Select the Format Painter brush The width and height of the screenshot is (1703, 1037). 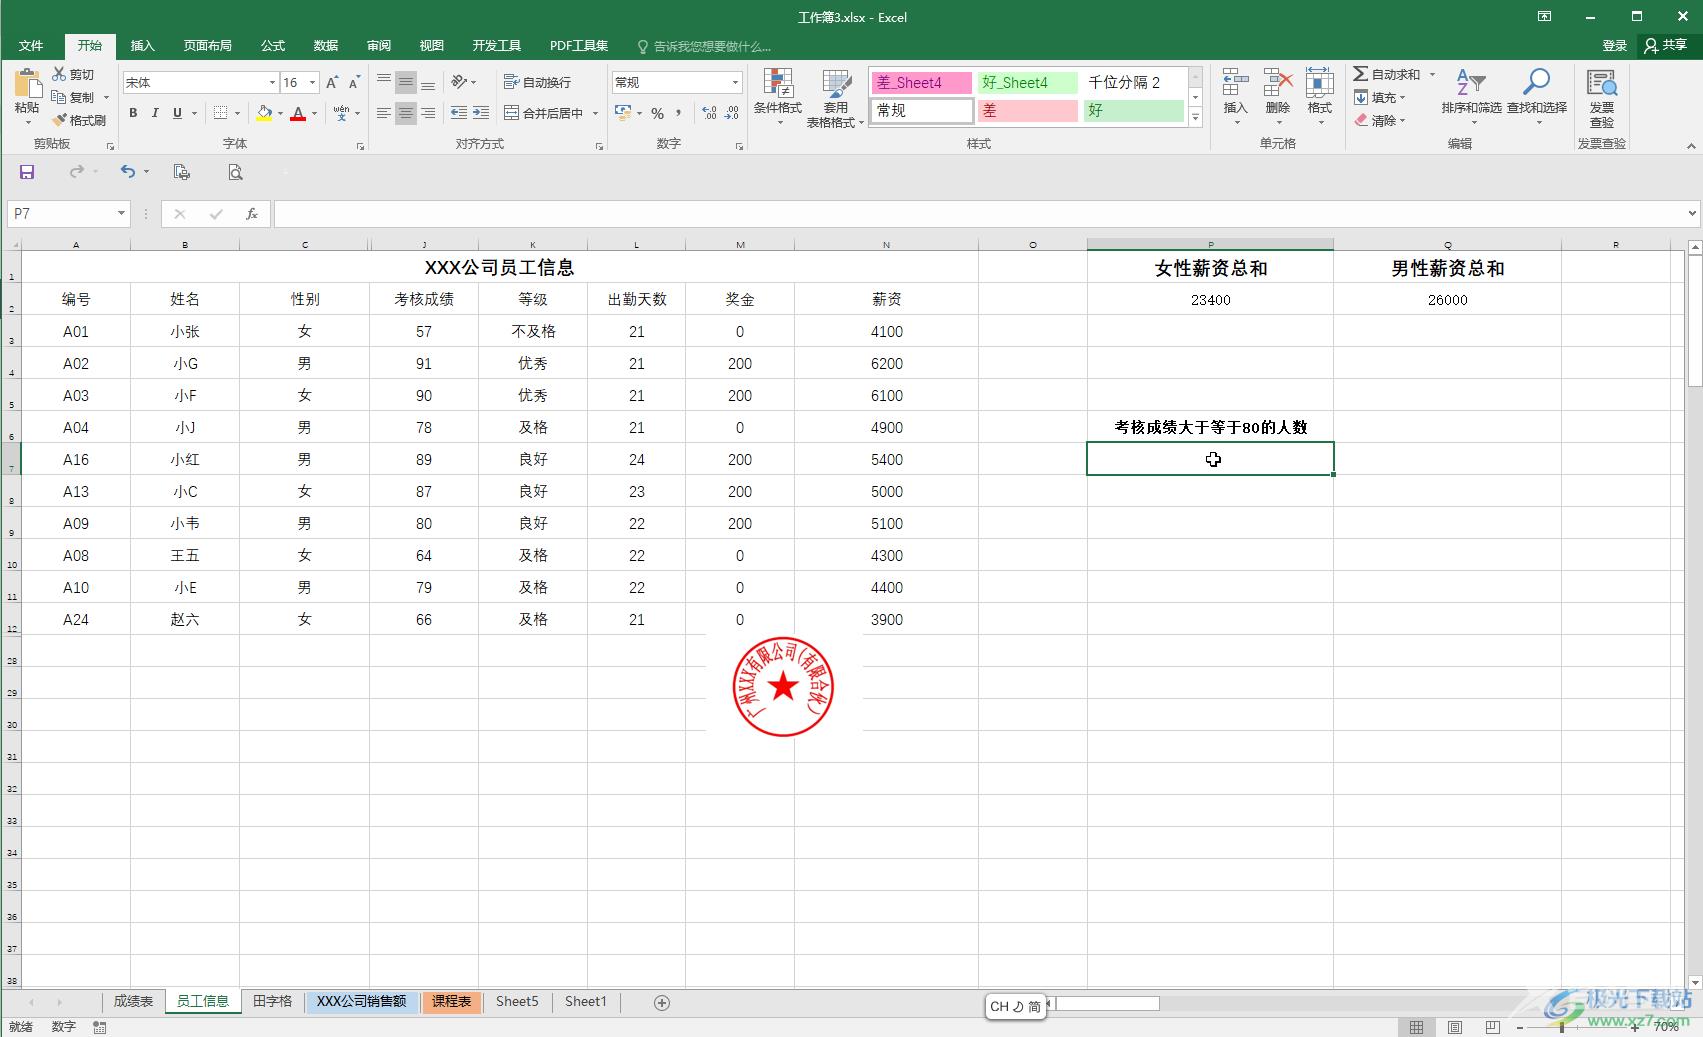[59, 120]
